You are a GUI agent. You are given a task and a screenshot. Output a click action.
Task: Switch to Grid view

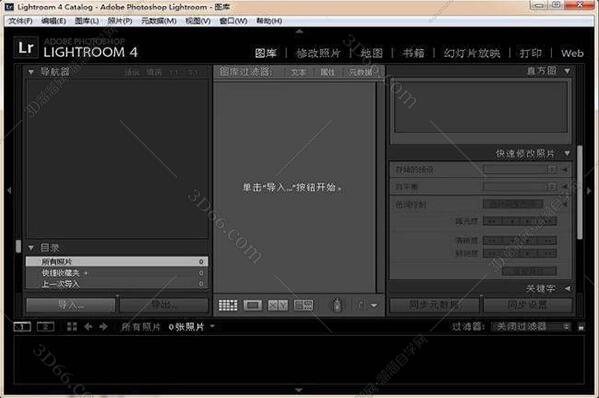click(x=228, y=305)
